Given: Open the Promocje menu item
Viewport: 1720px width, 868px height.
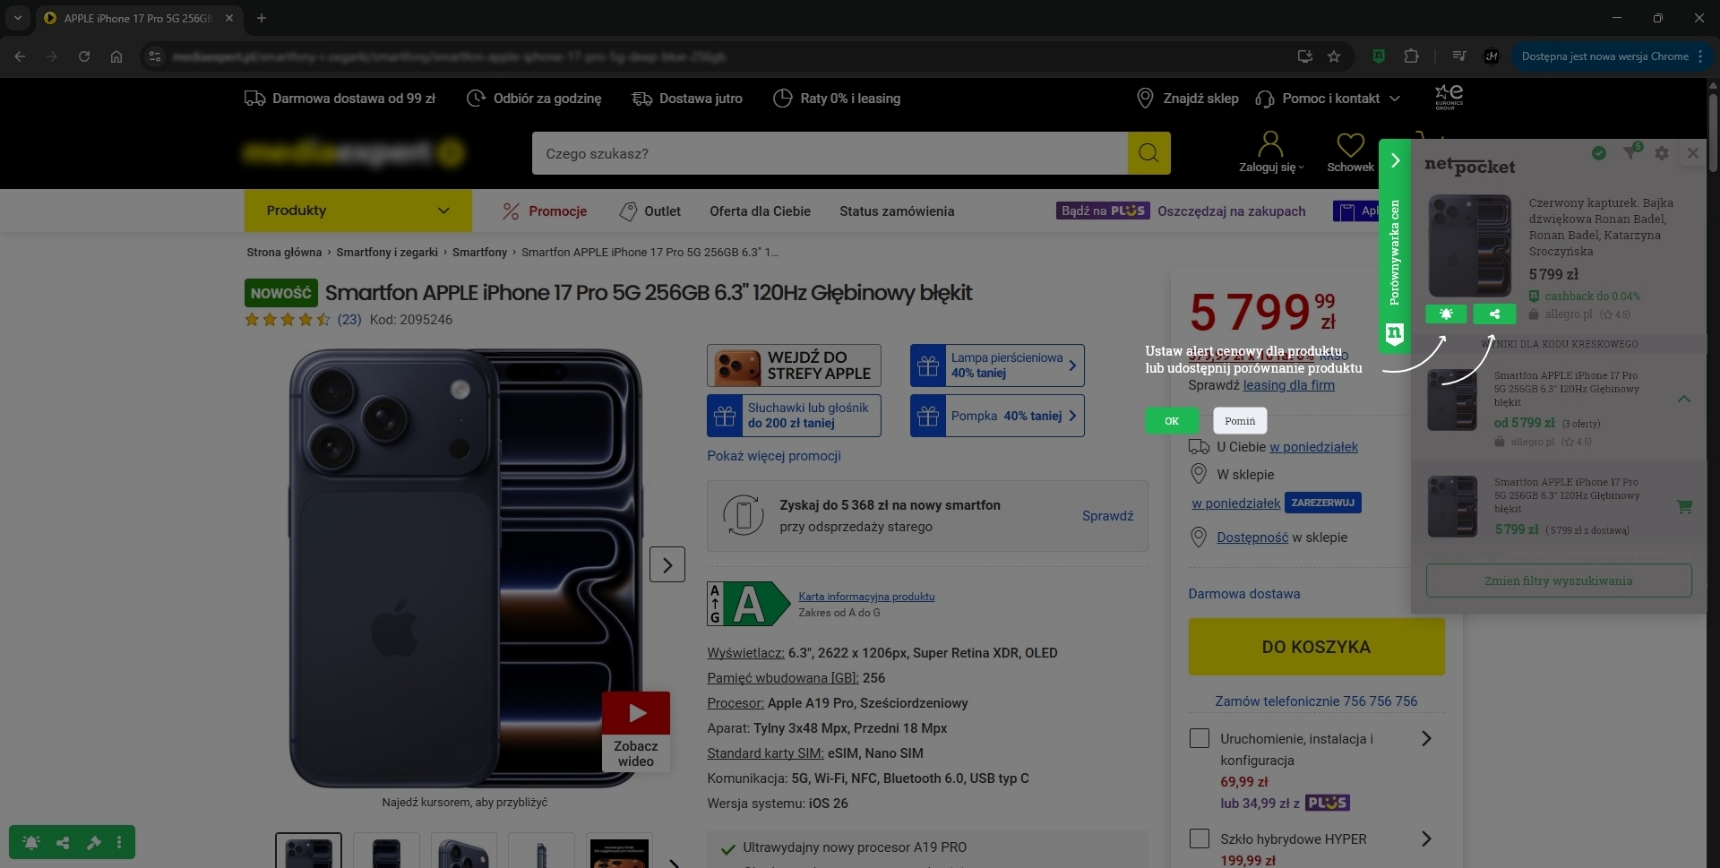Looking at the screenshot, I should [x=545, y=211].
